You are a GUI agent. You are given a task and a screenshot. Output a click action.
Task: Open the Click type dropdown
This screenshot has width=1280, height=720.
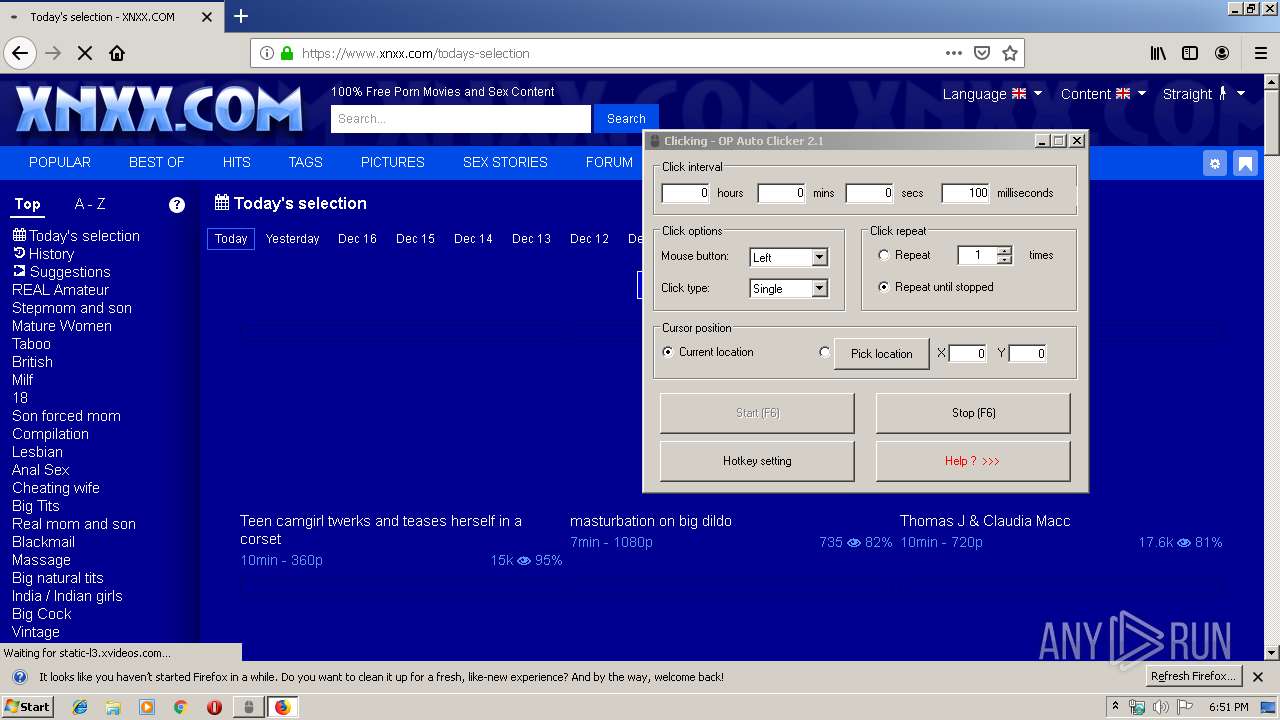pos(819,288)
